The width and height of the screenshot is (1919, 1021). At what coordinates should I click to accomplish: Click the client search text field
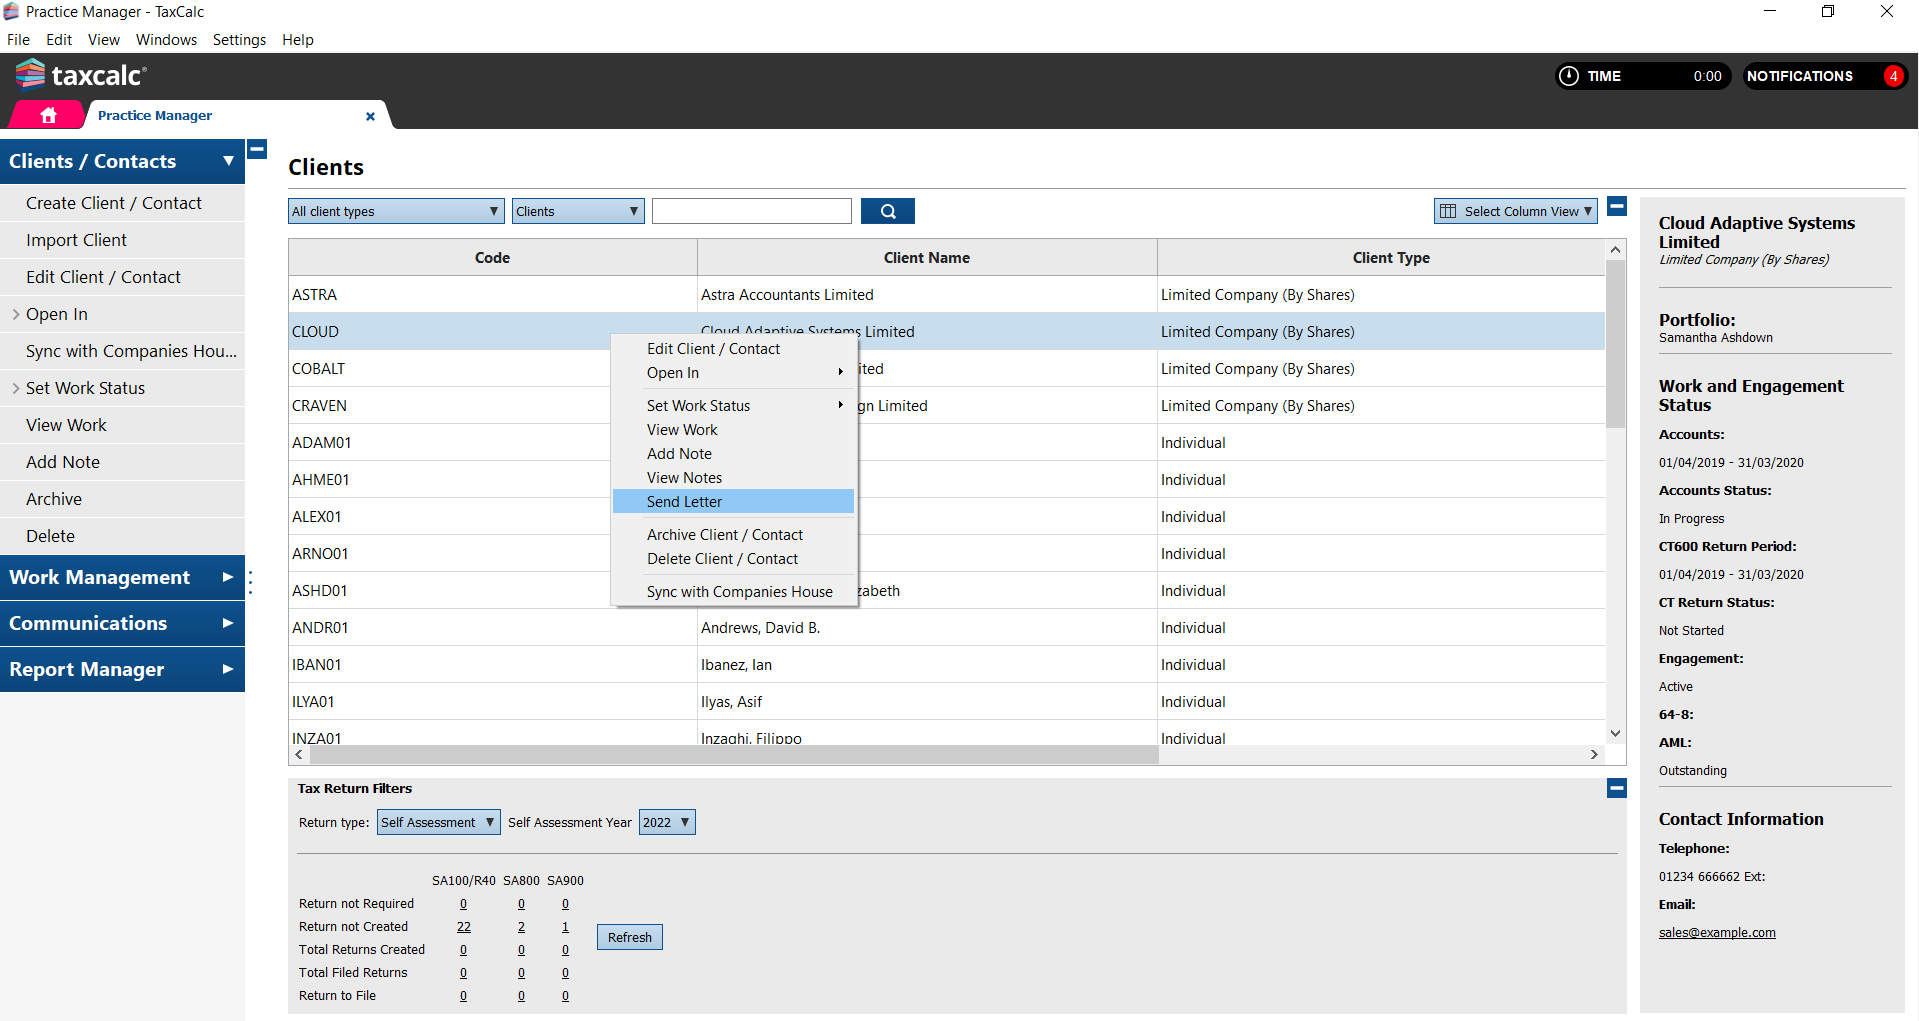pos(751,211)
